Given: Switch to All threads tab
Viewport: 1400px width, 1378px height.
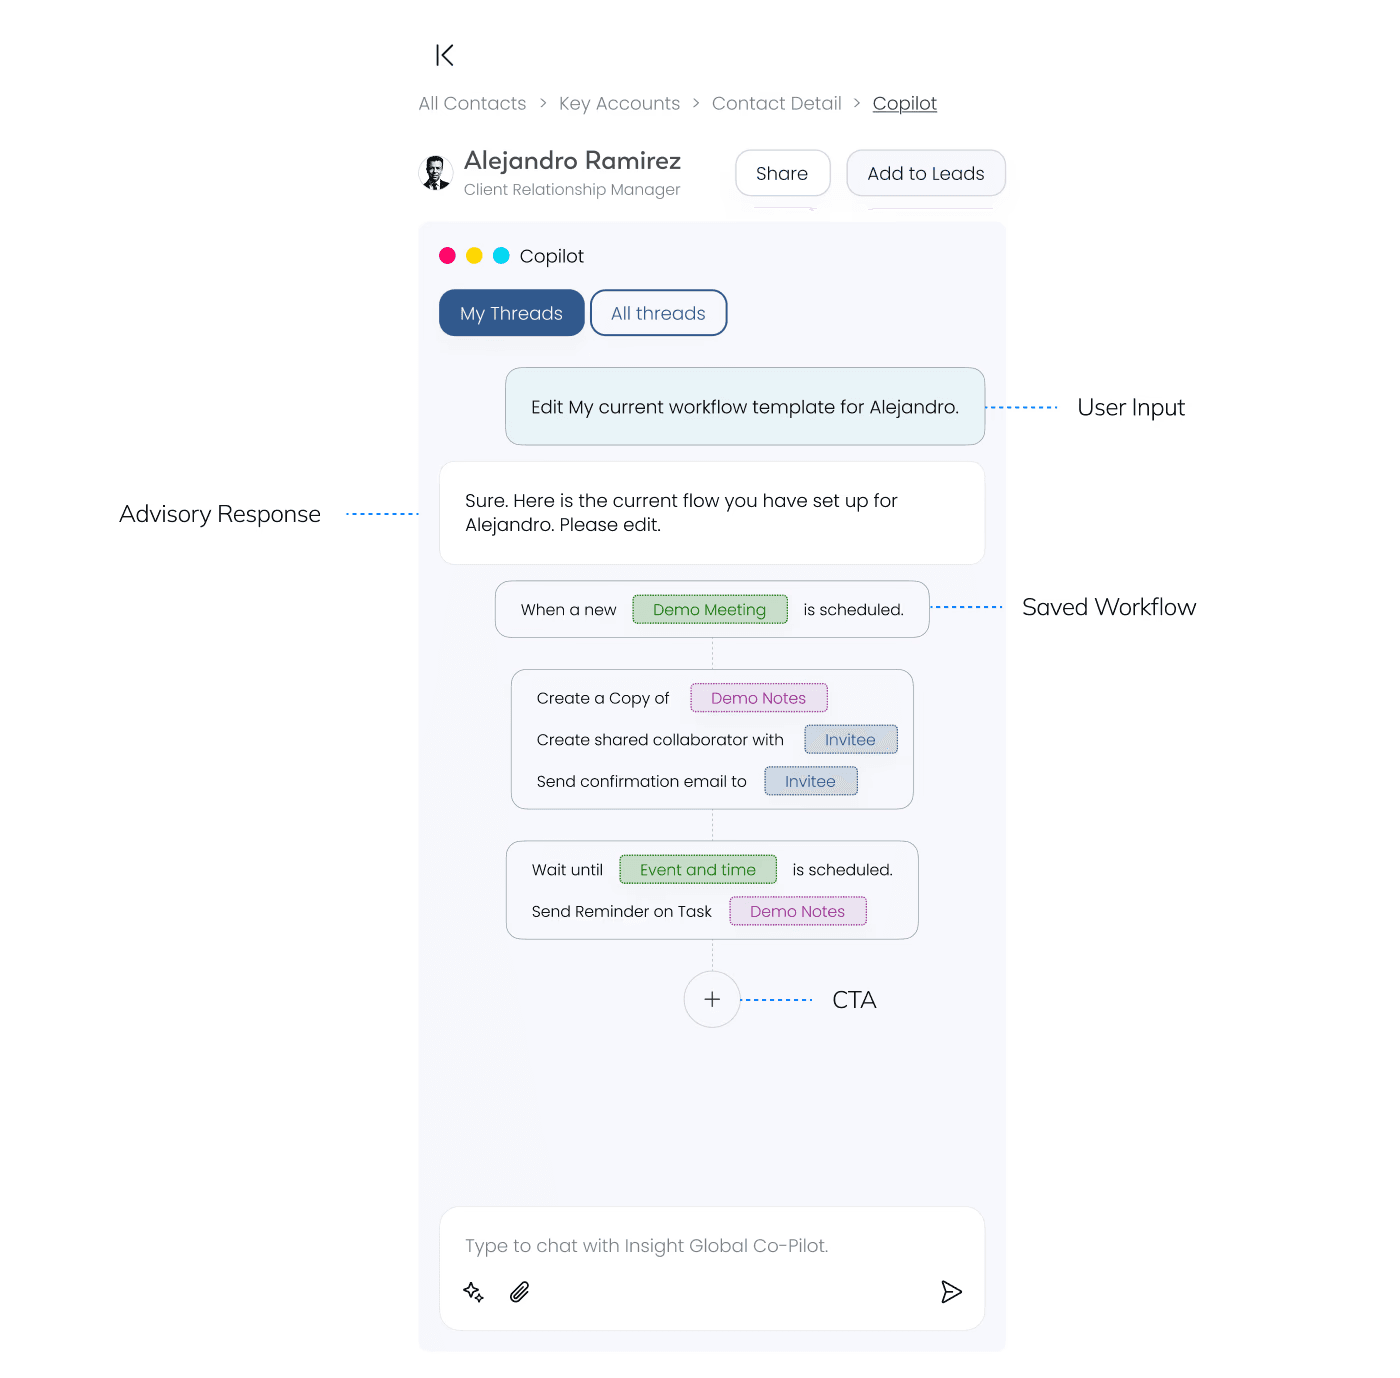Looking at the screenshot, I should tap(658, 313).
